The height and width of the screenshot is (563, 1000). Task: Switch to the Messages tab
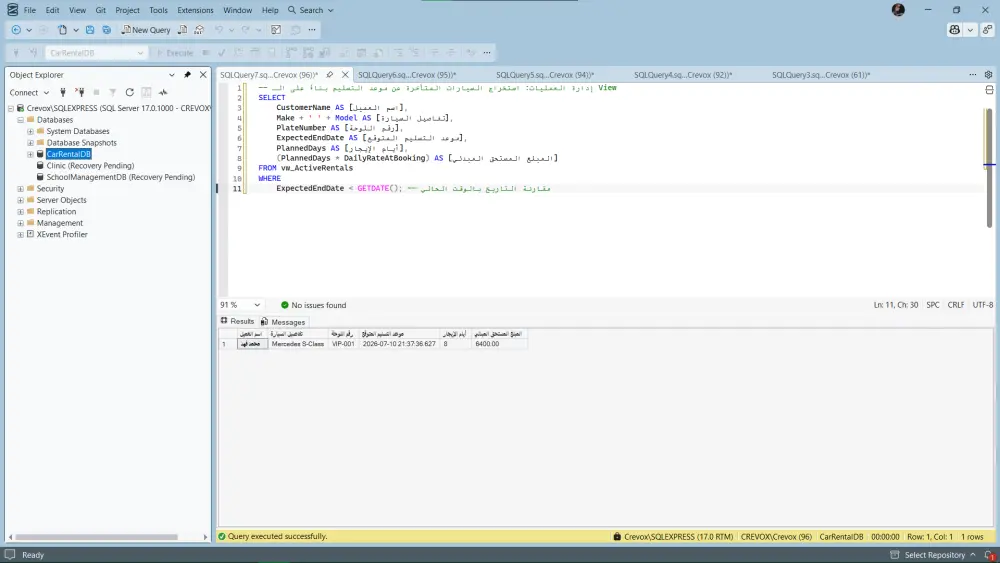(x=283, y=322)
